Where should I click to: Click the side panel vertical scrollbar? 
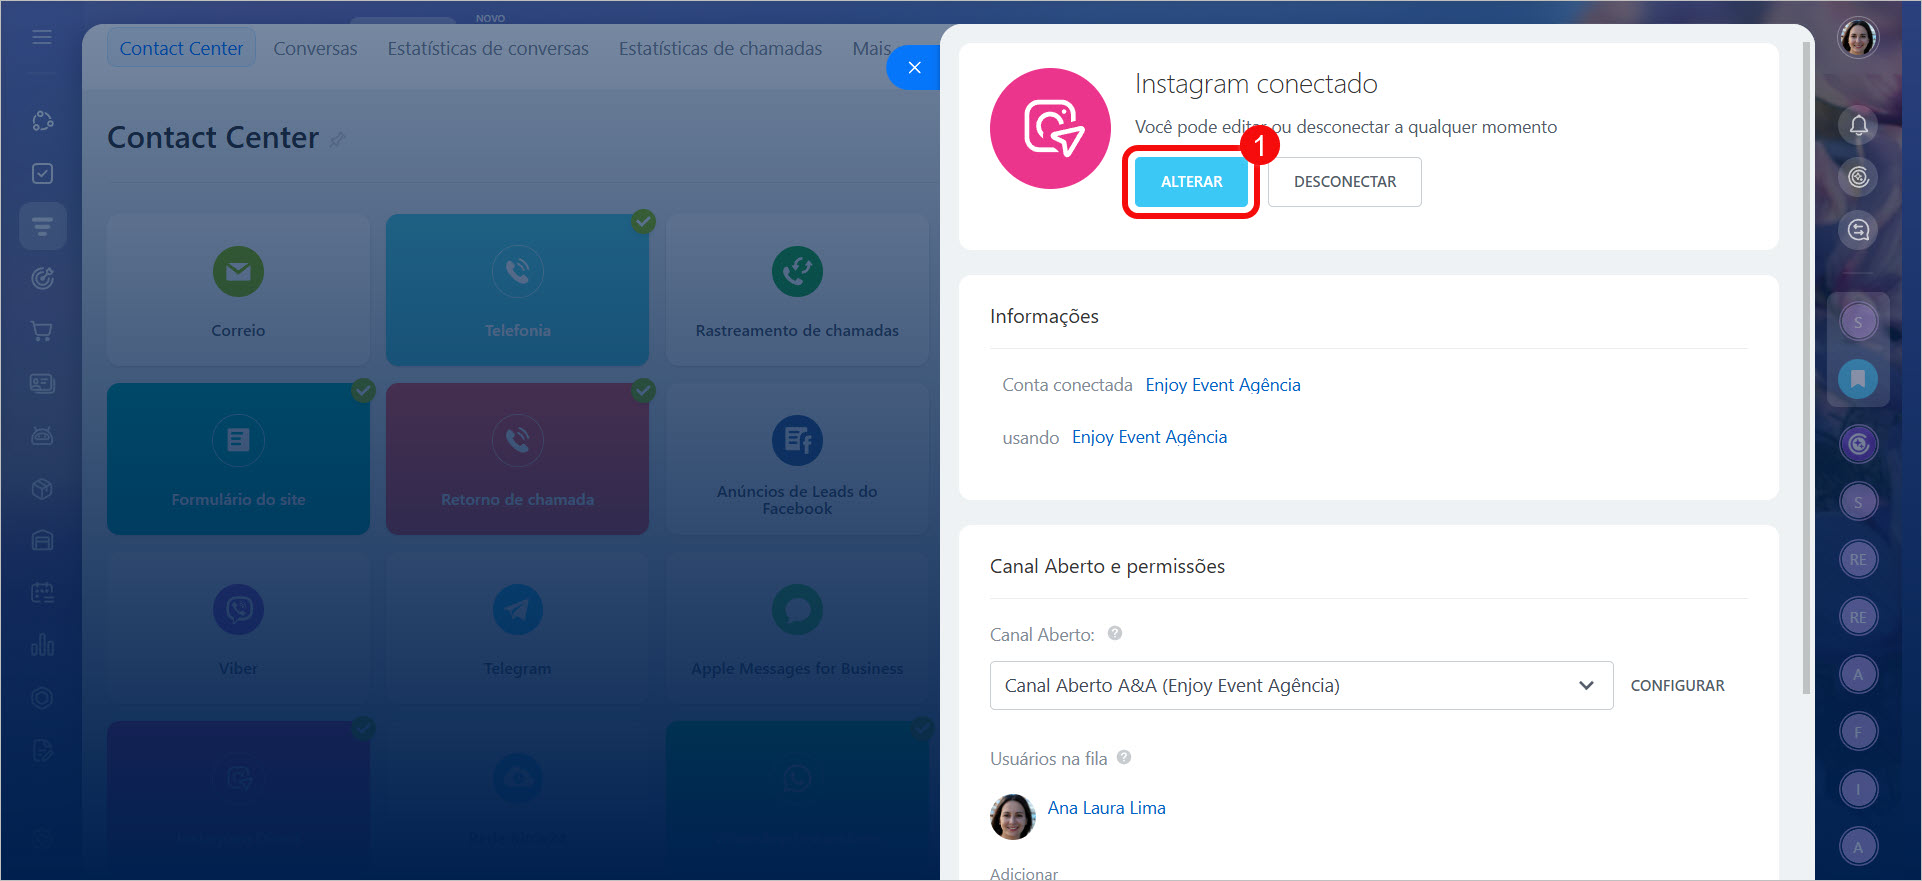point(1806,367)
